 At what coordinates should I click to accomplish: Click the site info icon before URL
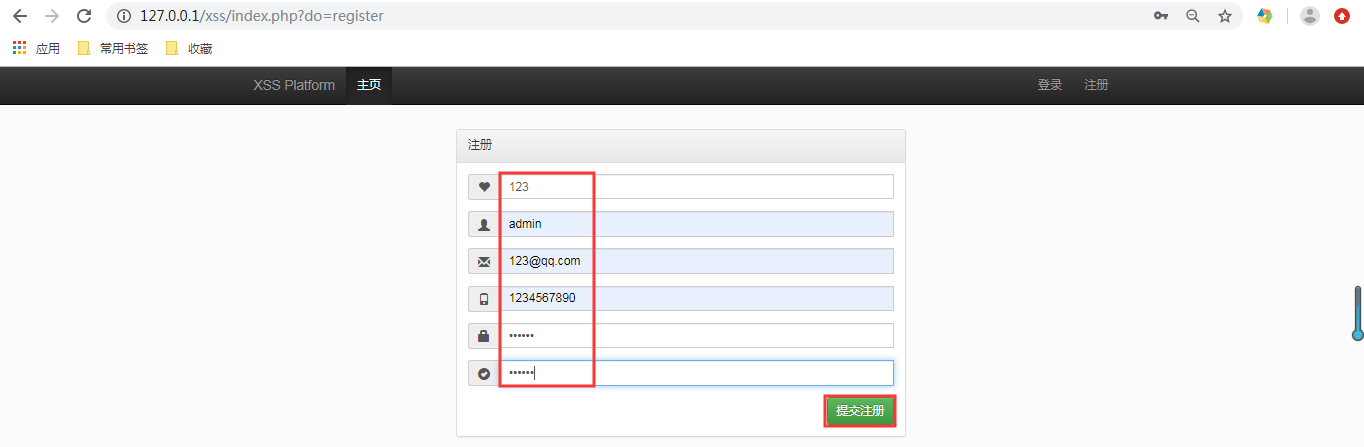[124, 16]
